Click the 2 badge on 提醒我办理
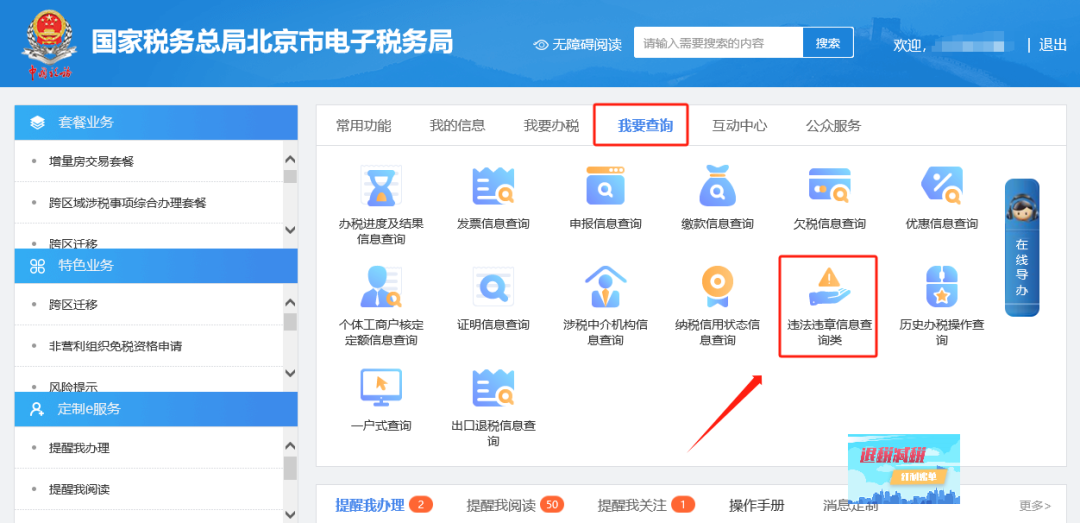The width and height of the screenshot is (1080, 523). click(421, 505)
